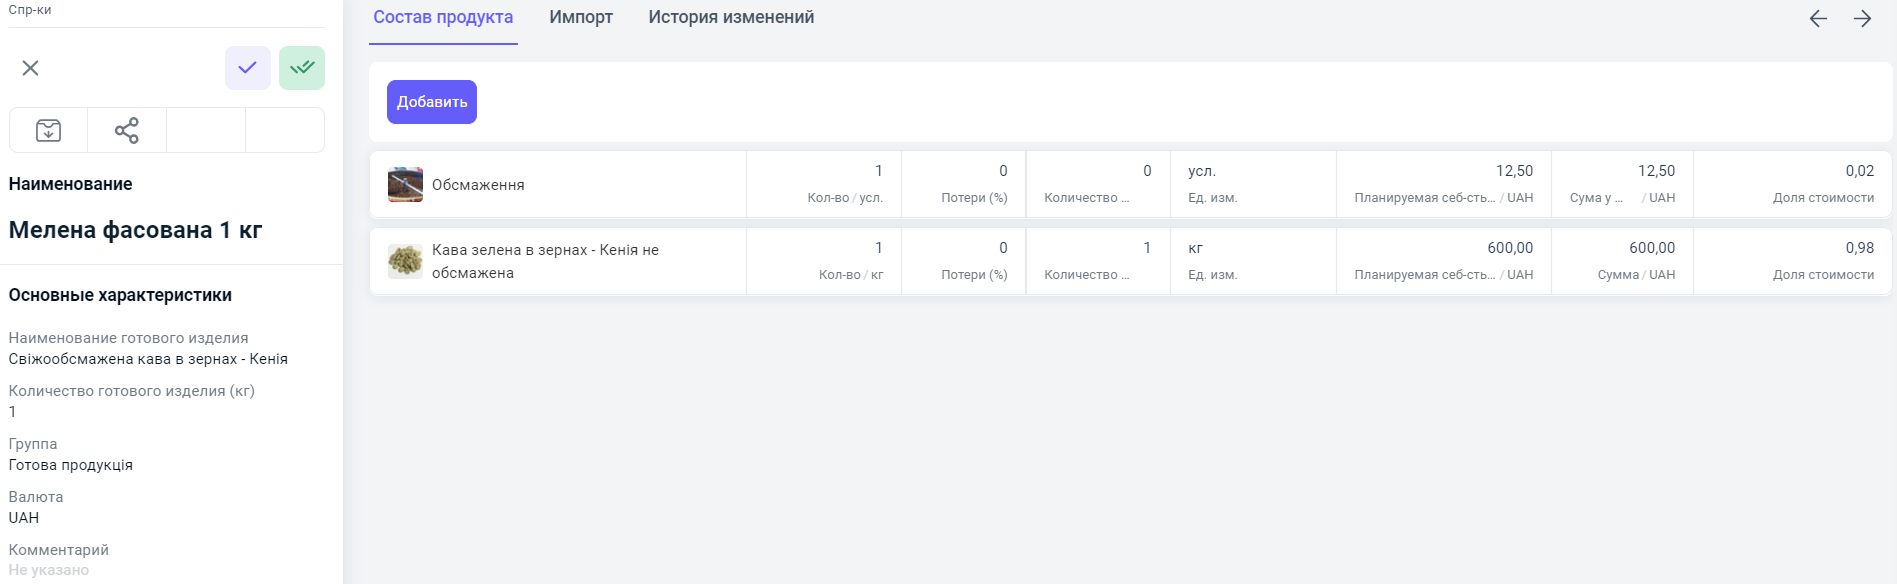This screenshot has height=584, width=1897.
Task: Click the 600,00 planned cost value
Action: [x=1509, y=248]
